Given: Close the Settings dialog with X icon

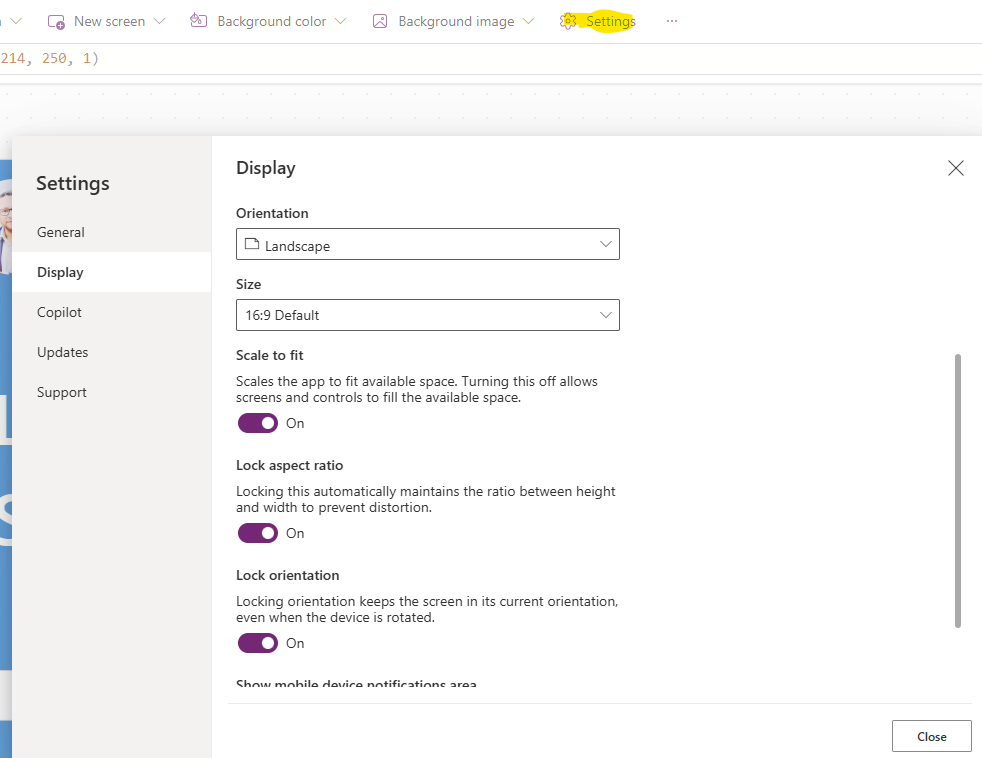Looking at the screenshot, I should click(x=956, y=168).
